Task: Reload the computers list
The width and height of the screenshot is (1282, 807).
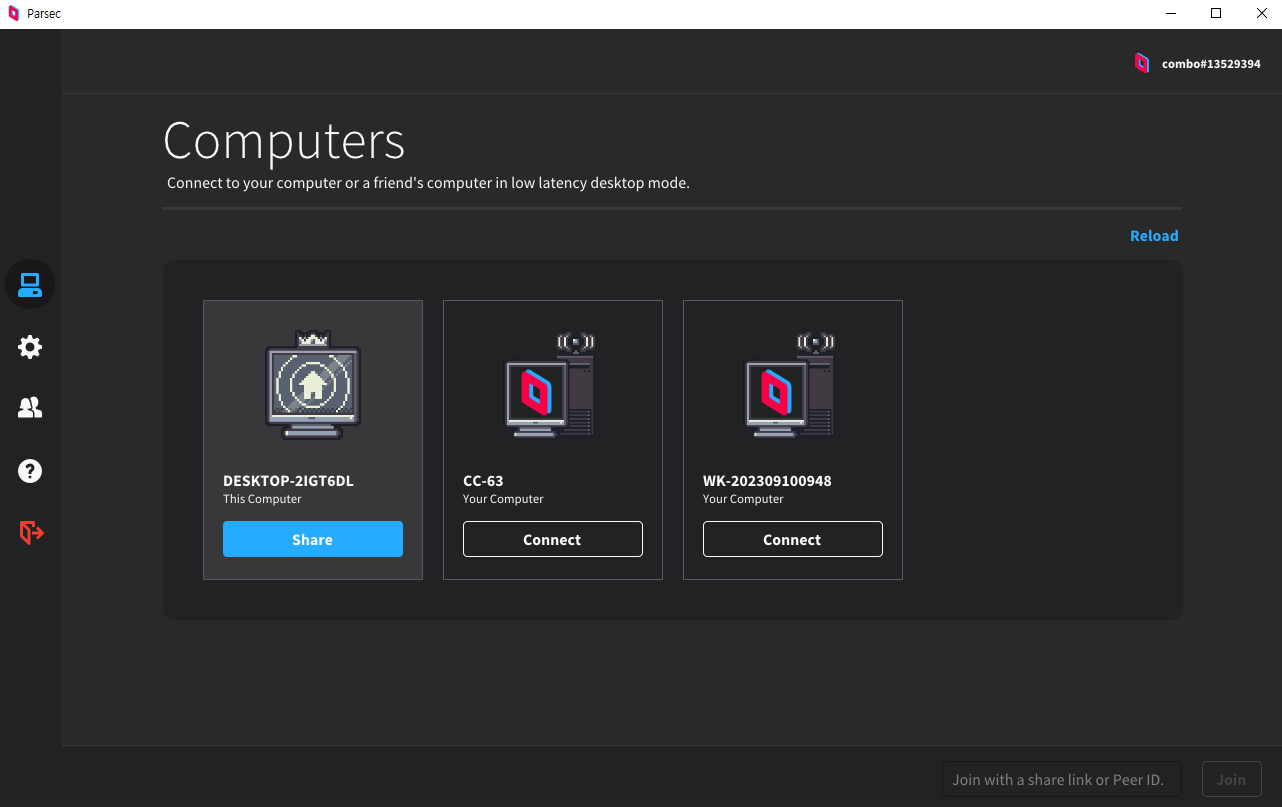Action: click(x=1154, y=236)
